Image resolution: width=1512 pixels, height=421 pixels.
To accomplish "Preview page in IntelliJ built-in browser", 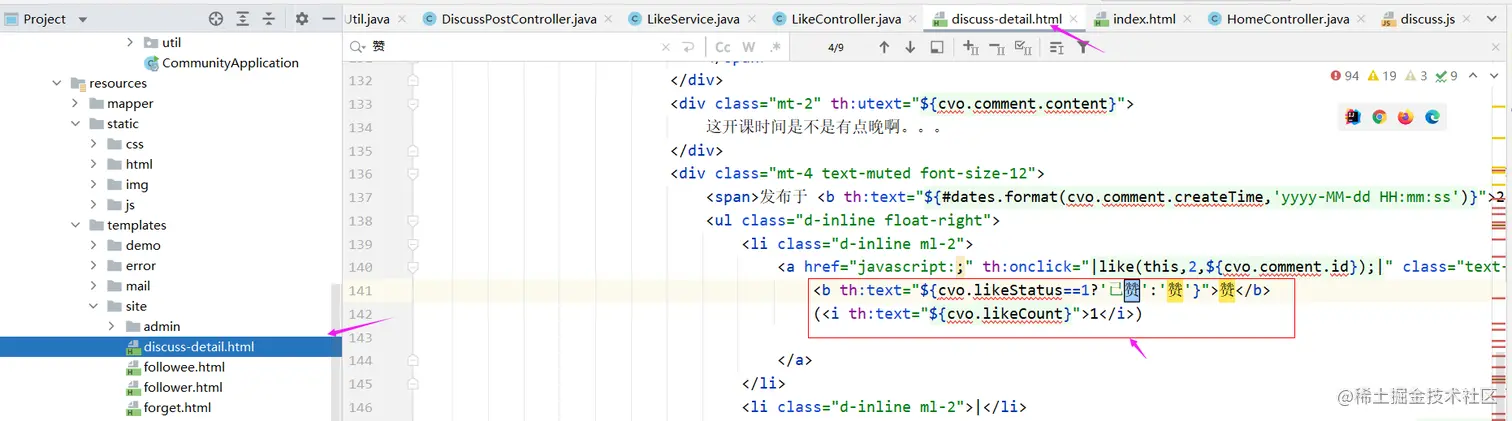I will (x=1353, y=117).
